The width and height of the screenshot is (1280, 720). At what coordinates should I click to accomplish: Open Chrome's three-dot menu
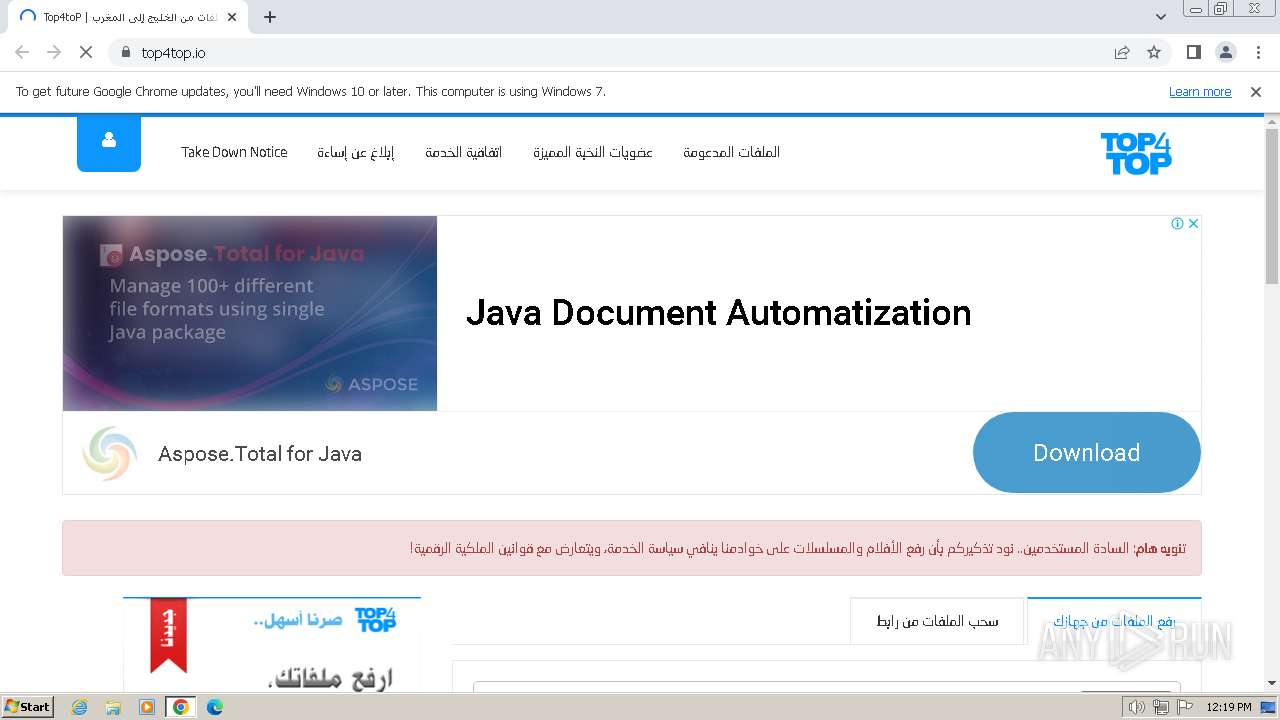[1256, 52]
